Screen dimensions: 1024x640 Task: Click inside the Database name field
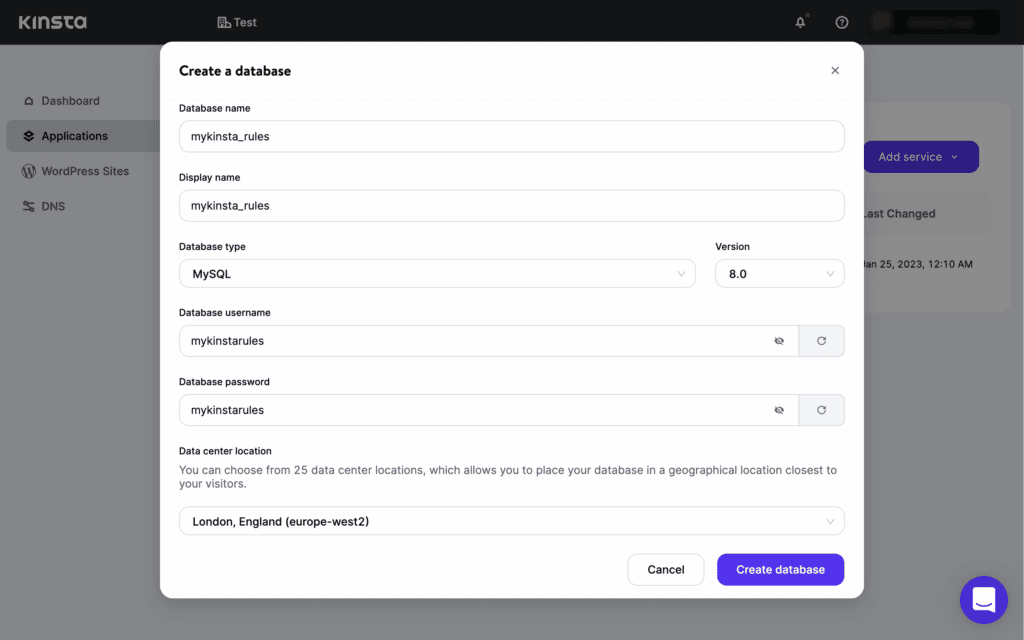click(511, 135)
